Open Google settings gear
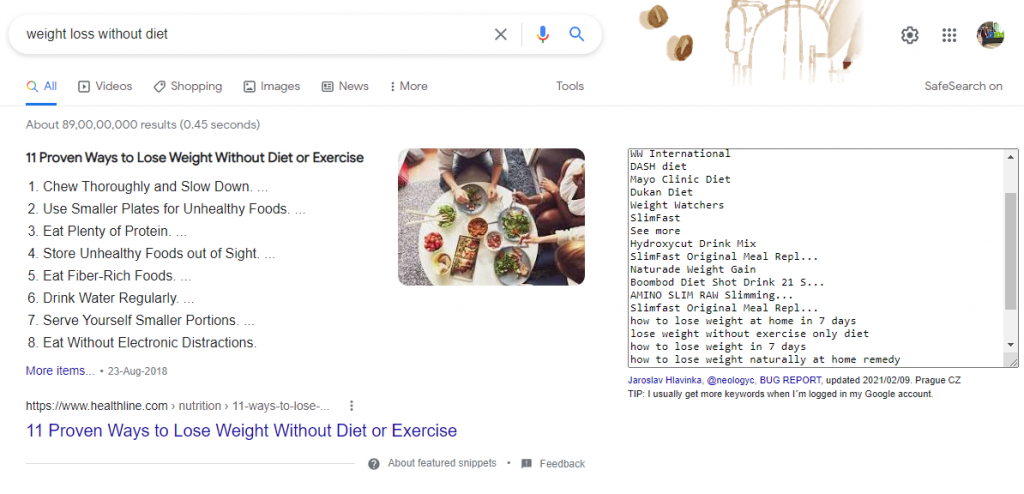Image resolution: width=1024 pixels, height=494 pixels. coord(909,35)
